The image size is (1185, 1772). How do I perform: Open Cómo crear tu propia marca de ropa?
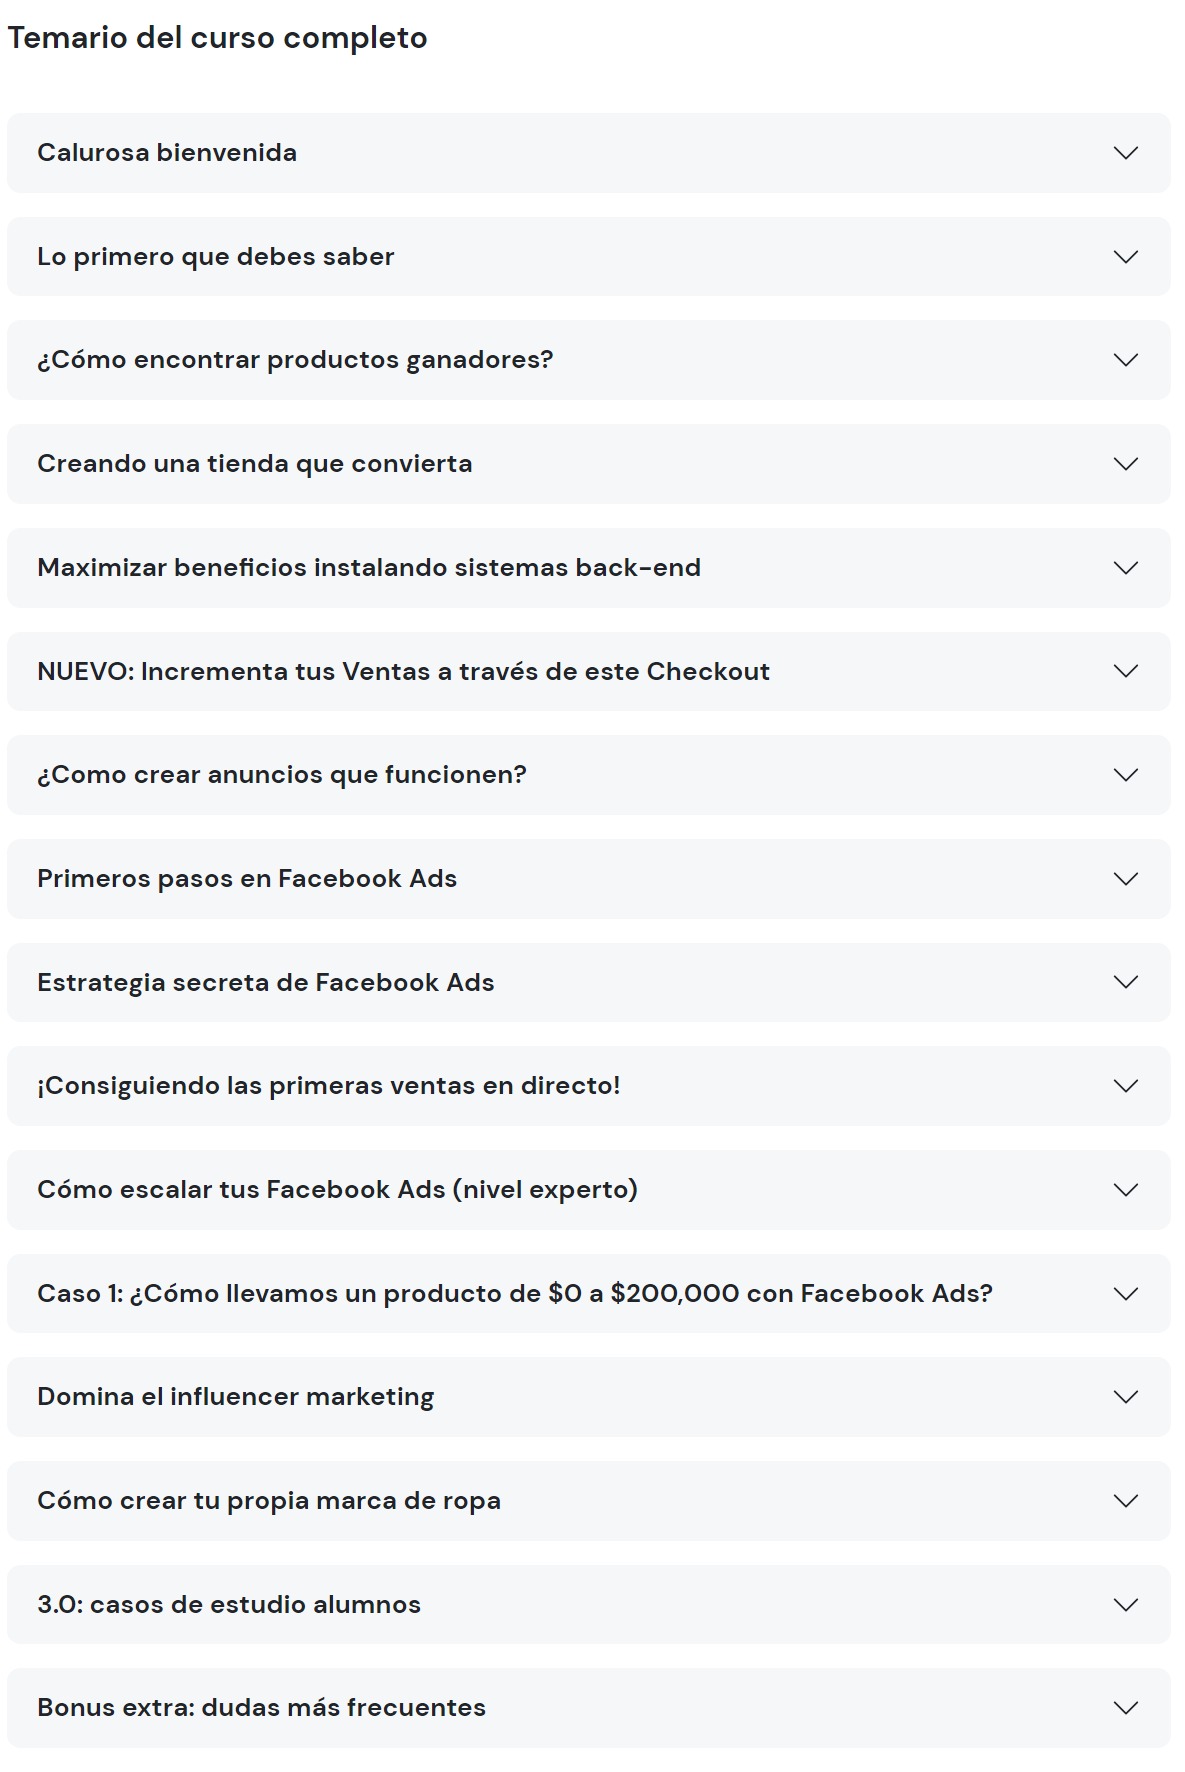[x=1125, y=1501]
